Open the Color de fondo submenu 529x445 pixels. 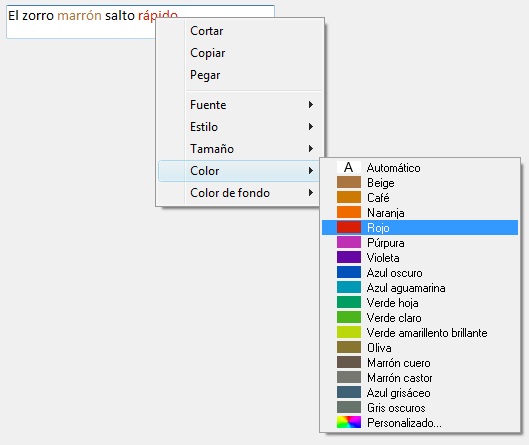click(x=239, y=193)
